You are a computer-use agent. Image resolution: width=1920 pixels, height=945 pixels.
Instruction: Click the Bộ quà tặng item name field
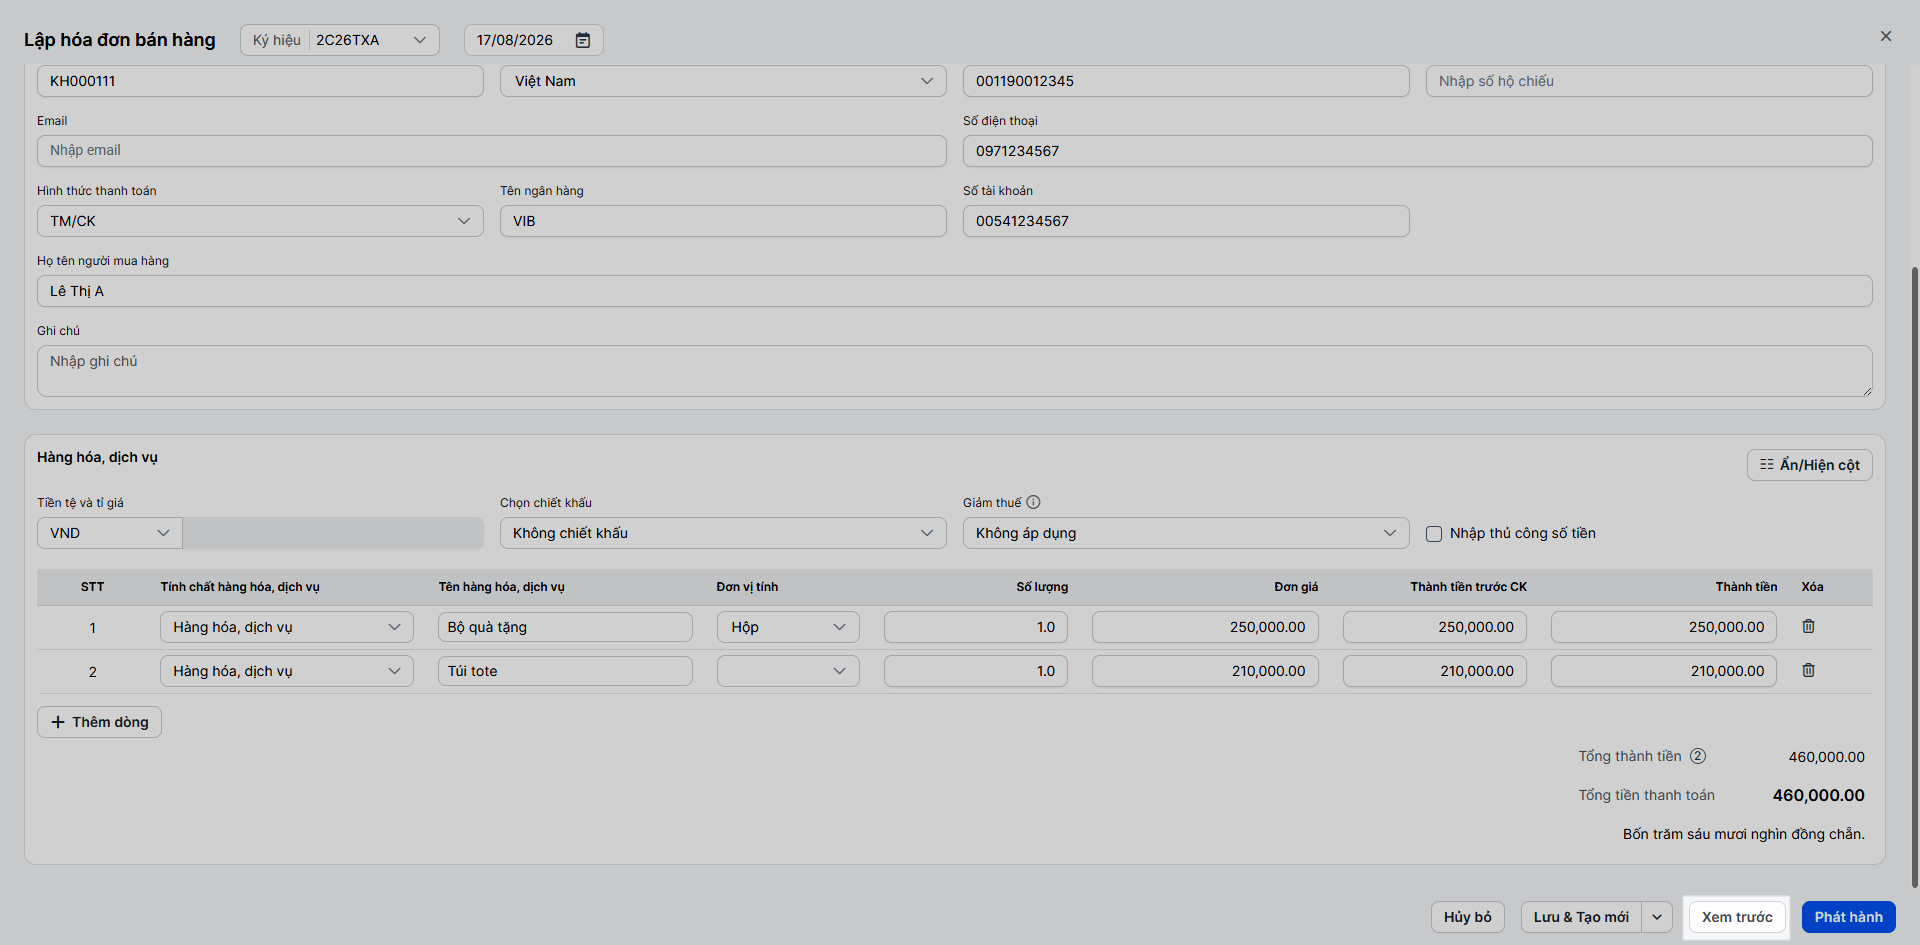565,627
